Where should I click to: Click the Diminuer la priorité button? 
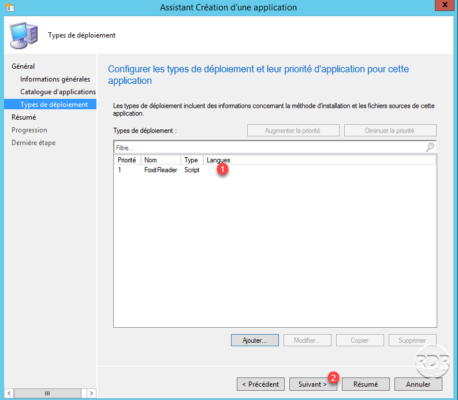point(390,131)
